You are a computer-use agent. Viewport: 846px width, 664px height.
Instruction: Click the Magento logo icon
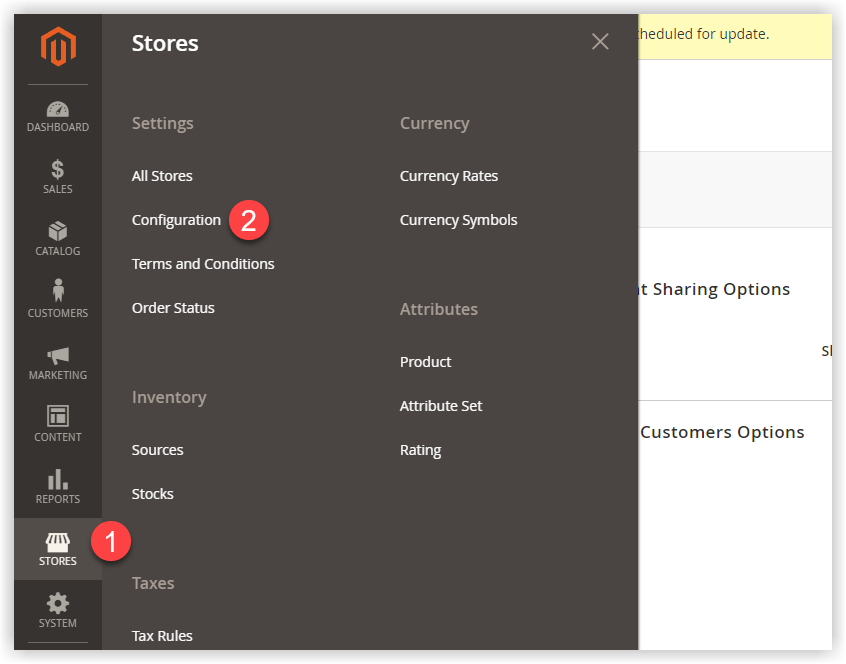click(x=58, y=46)
